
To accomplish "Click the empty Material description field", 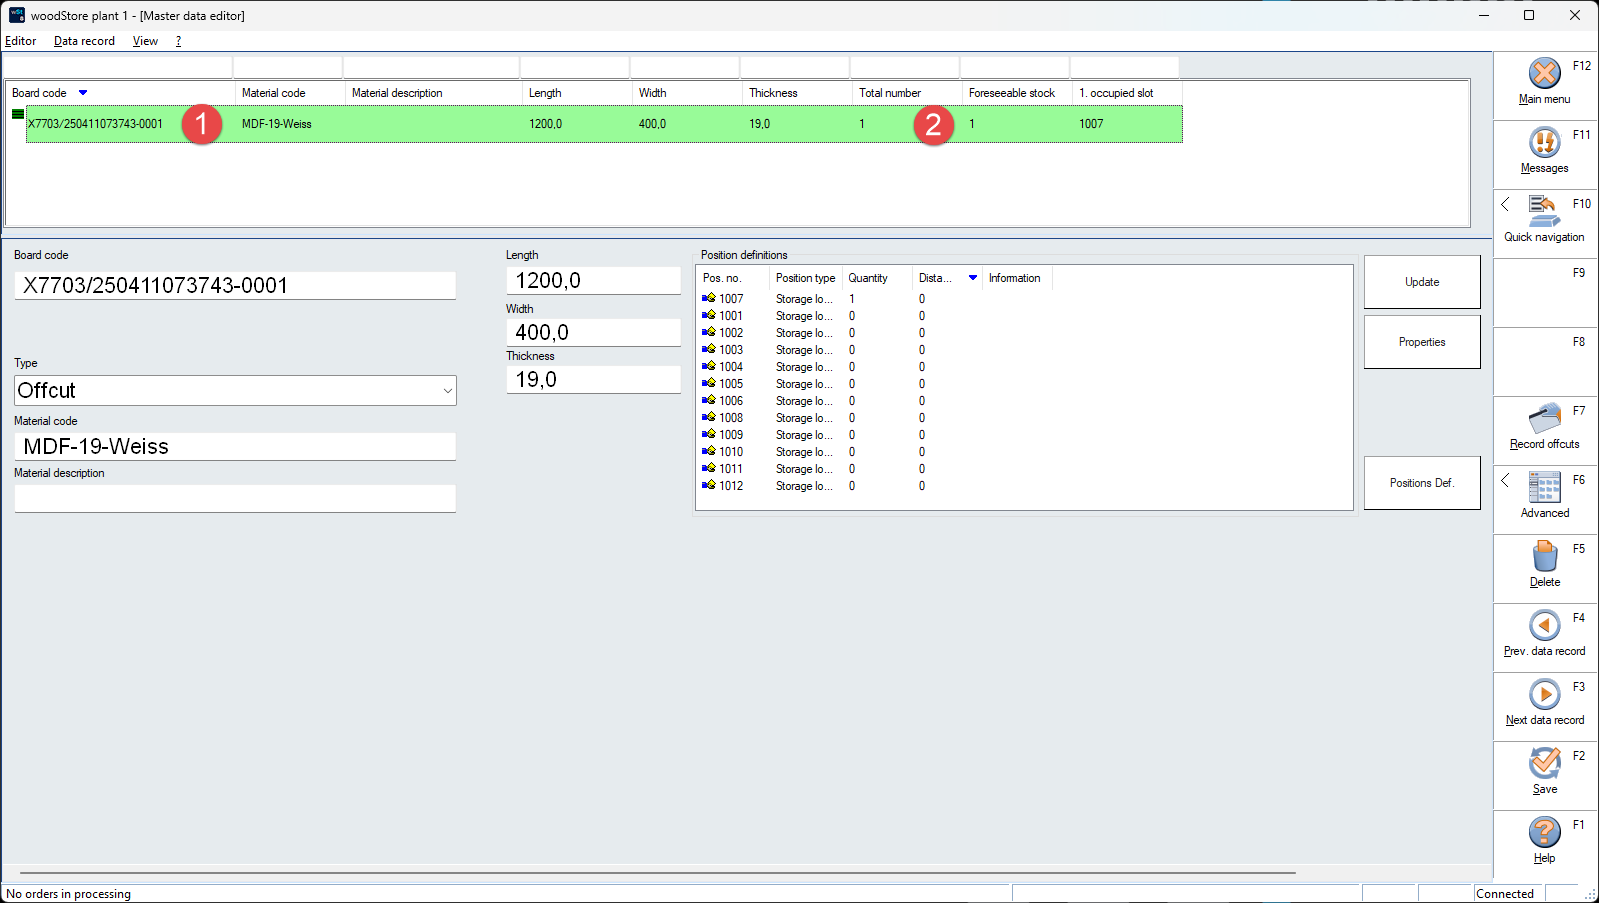I will pos(235,498).
